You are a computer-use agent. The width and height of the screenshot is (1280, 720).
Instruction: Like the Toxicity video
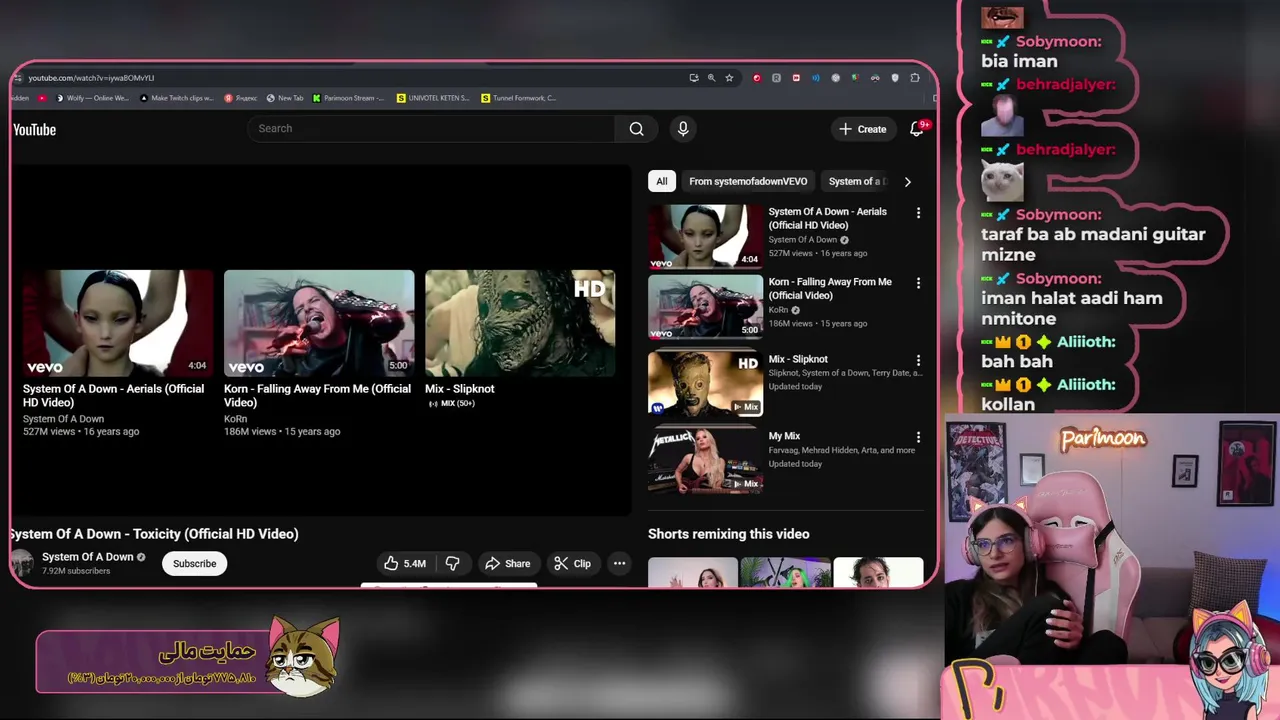coord(405,563)
